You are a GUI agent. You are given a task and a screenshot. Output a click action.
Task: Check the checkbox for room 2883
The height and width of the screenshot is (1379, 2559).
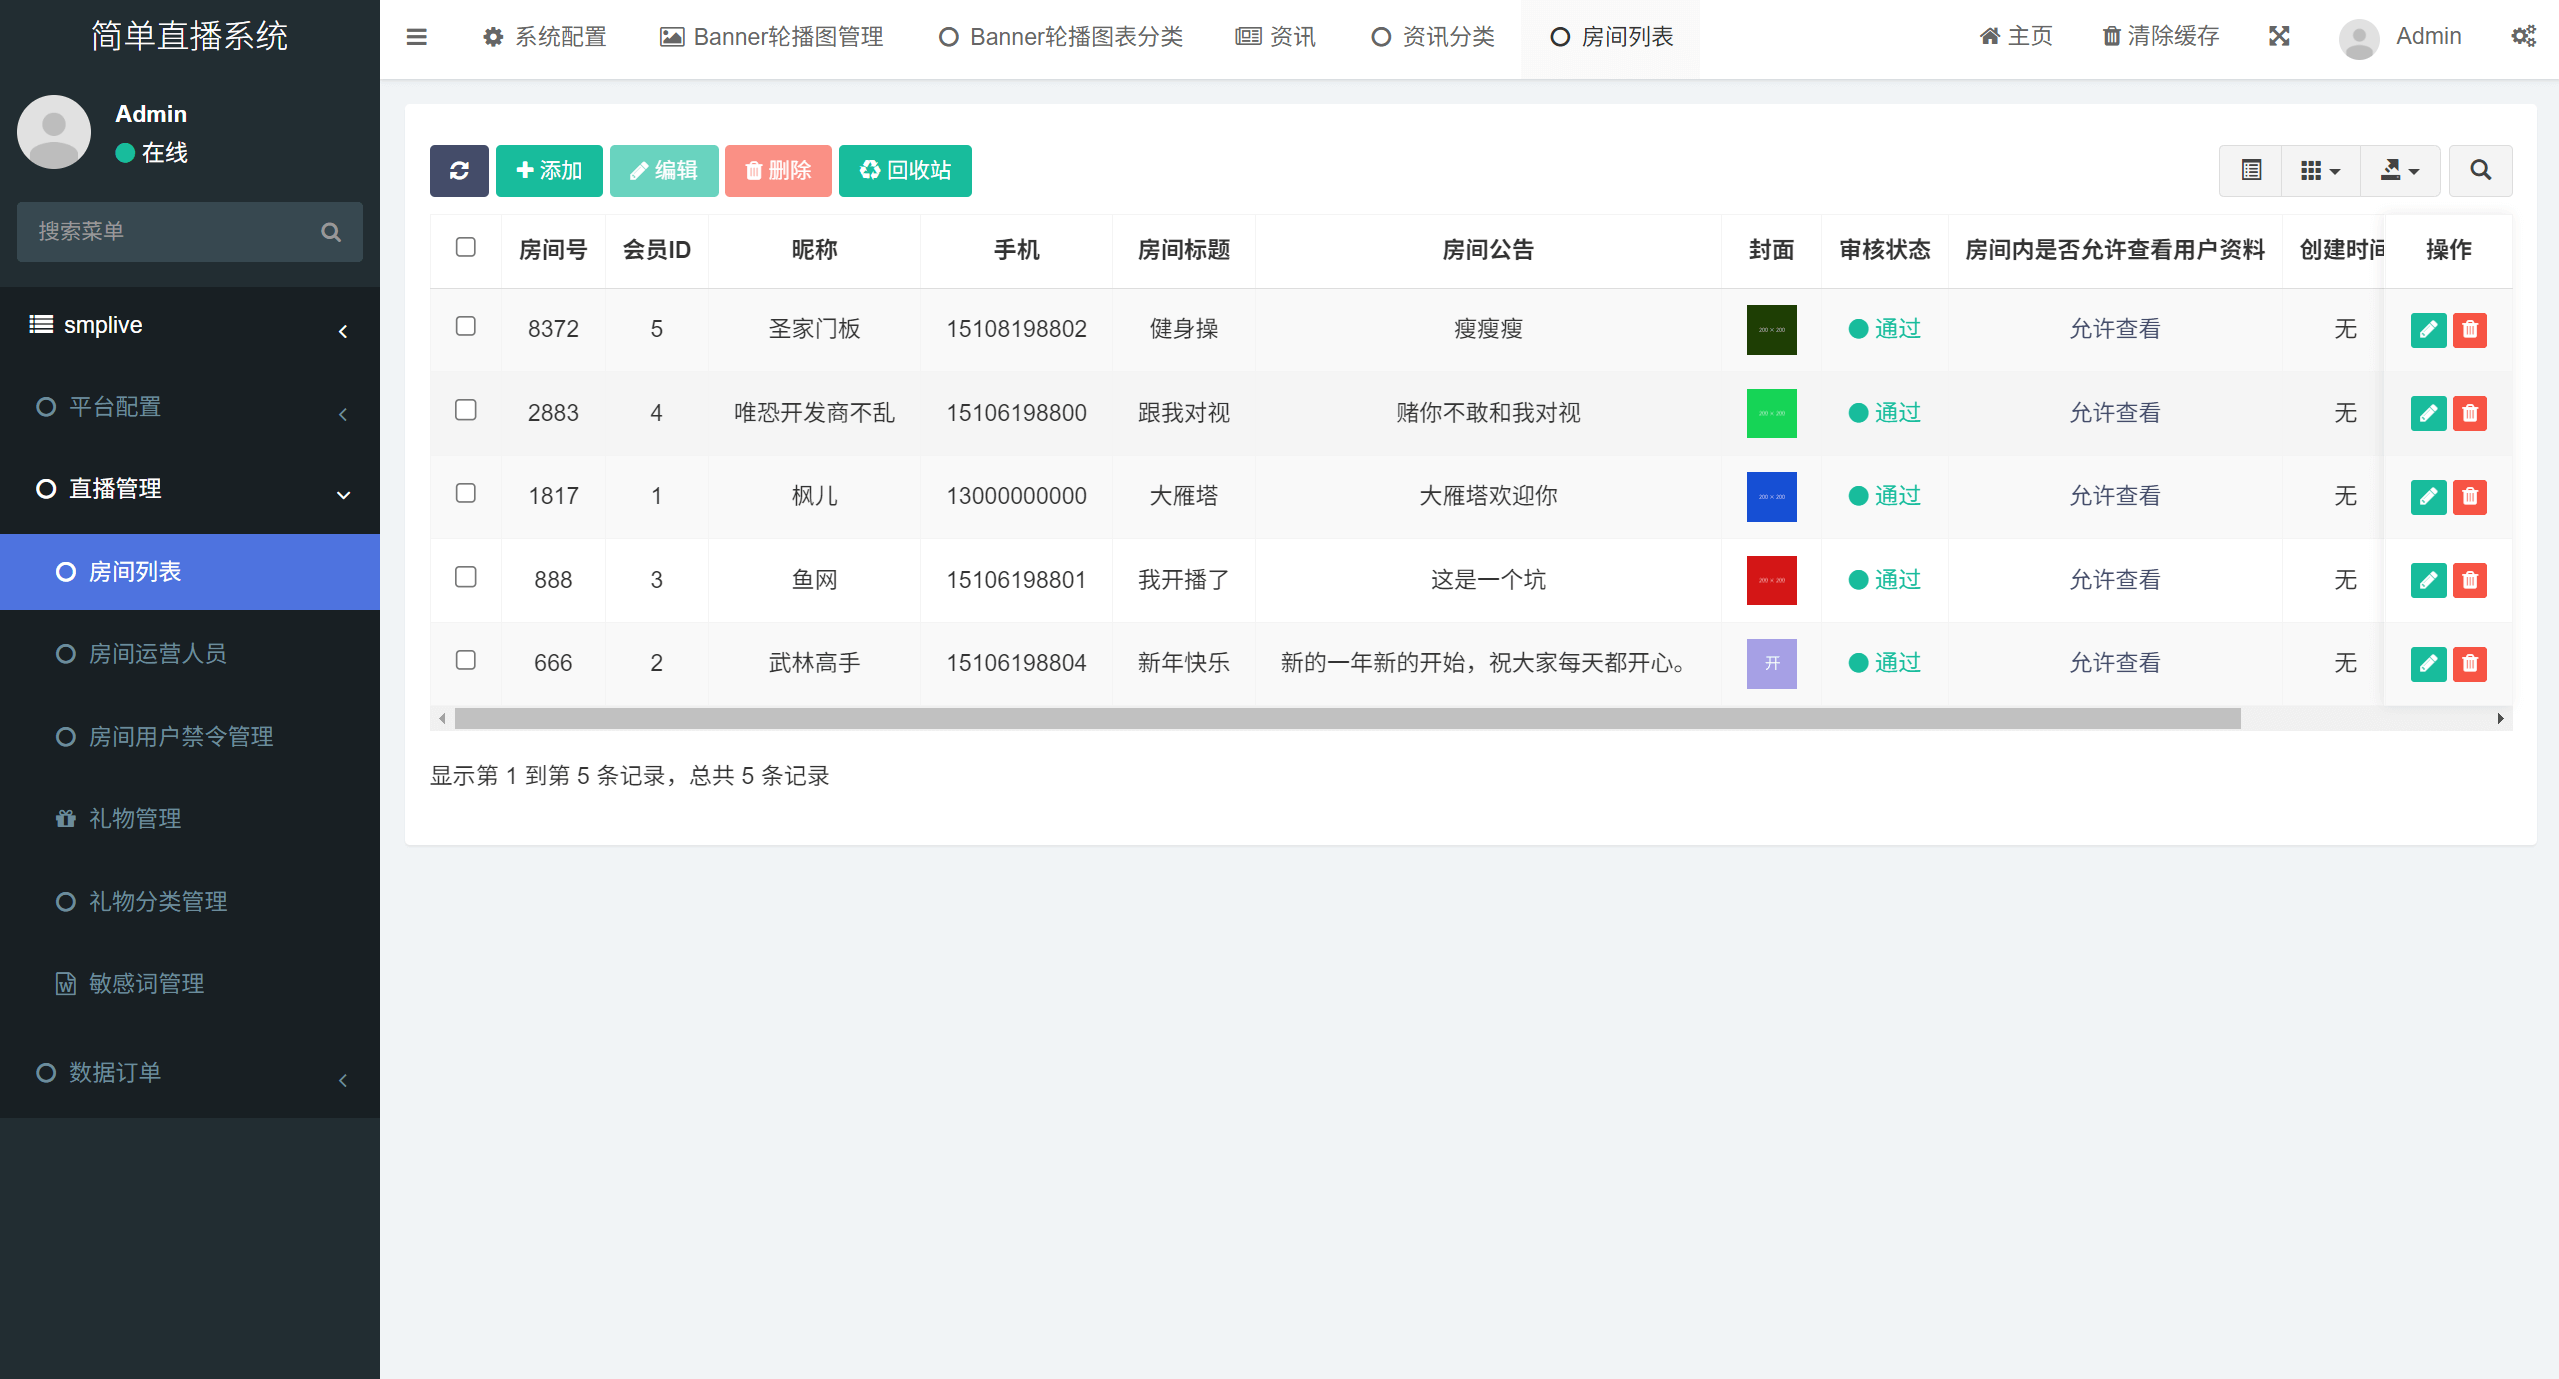(x=465, y=410)
